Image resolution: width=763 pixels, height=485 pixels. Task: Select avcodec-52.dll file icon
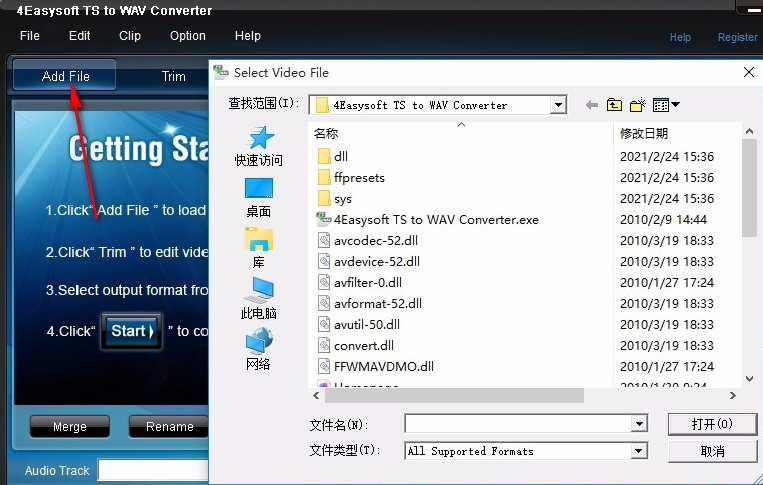click(324, 240)
